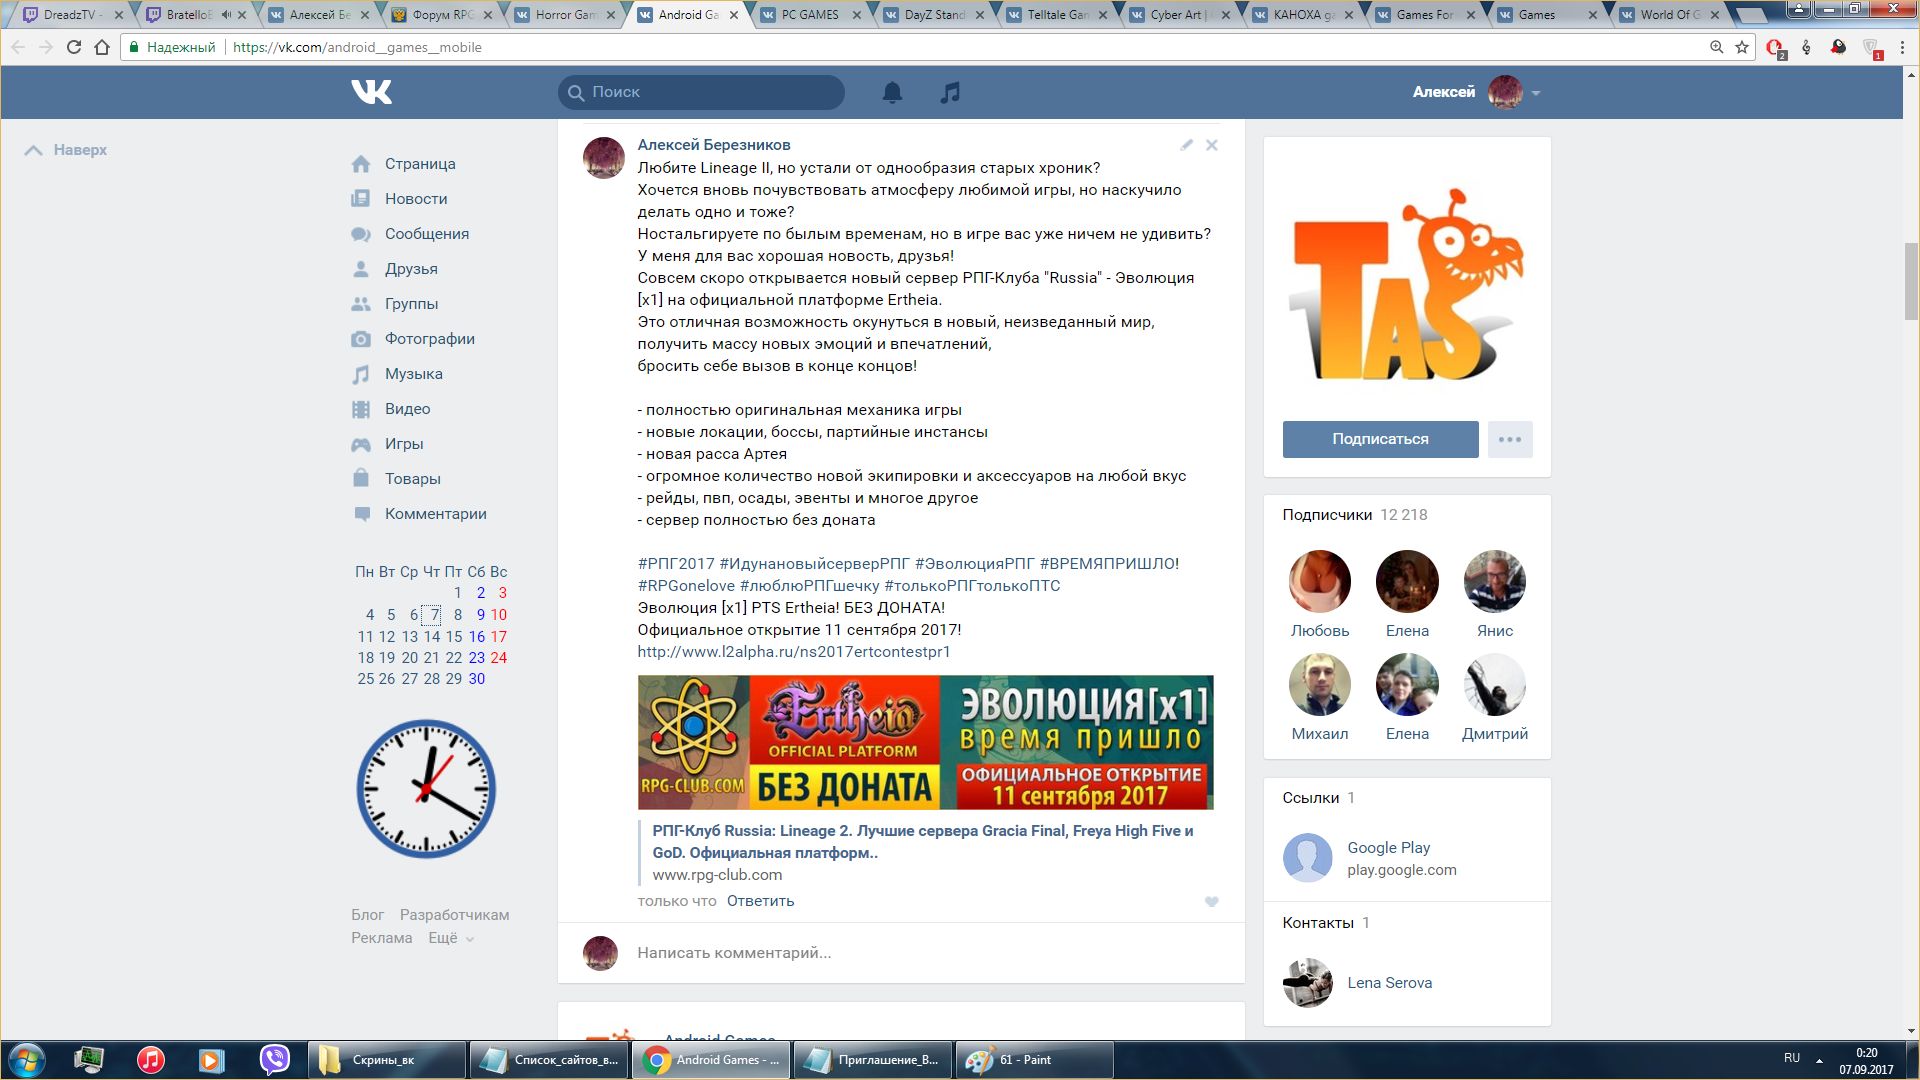Image resolution: width=1920 pixels, height=1080 pixels.
Task: Click the VK logo in the header
Action: click(371, 92)
